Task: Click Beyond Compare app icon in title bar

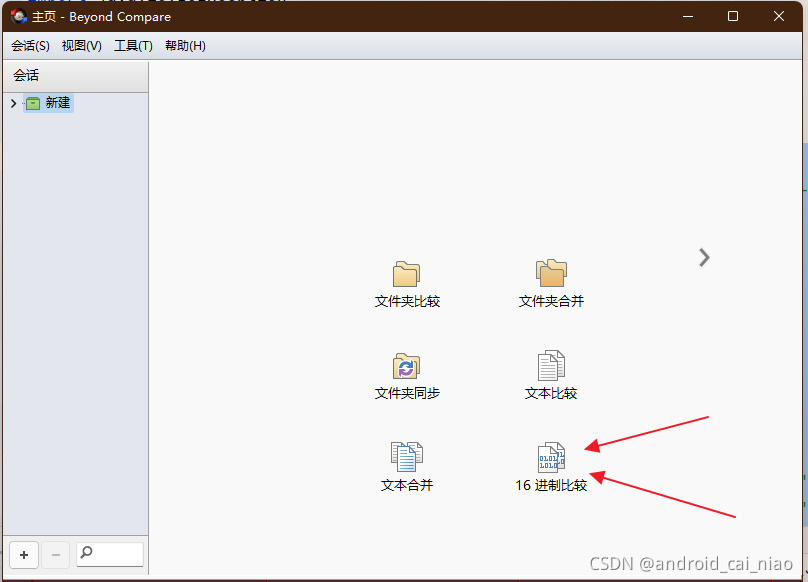Action: (19, 16)
